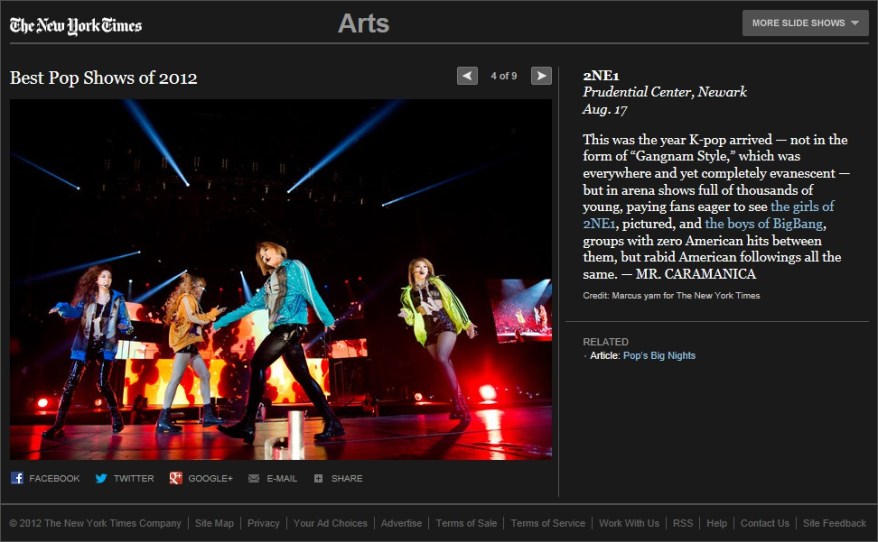This screenshot has height=542, width=878.
Task: Open the Arts section heading
Action: [x=363, y=24]
